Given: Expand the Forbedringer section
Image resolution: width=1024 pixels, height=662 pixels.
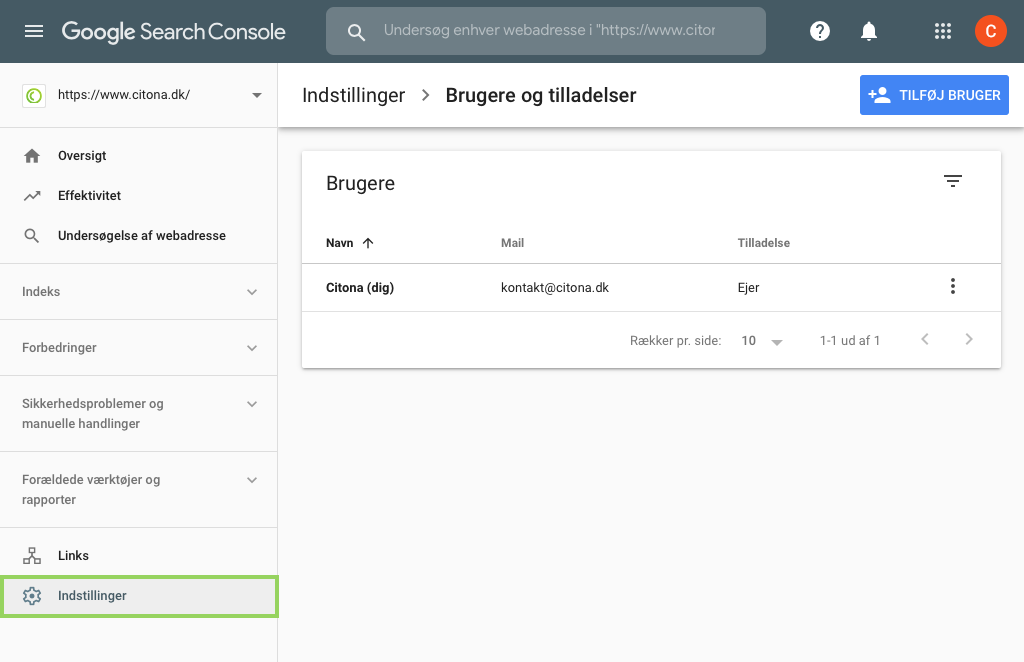Looking at the screenshot, I should click(138, 347).
